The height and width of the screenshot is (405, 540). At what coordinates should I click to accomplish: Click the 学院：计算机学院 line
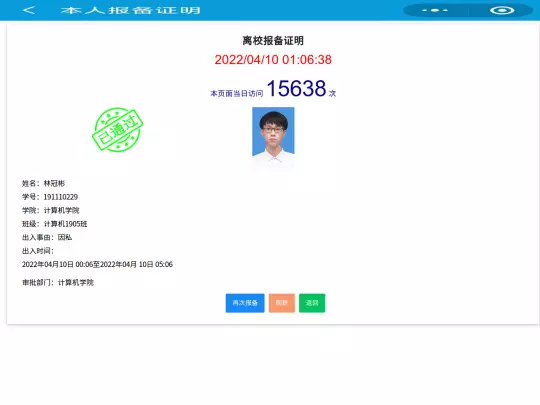tap(51, 210)
